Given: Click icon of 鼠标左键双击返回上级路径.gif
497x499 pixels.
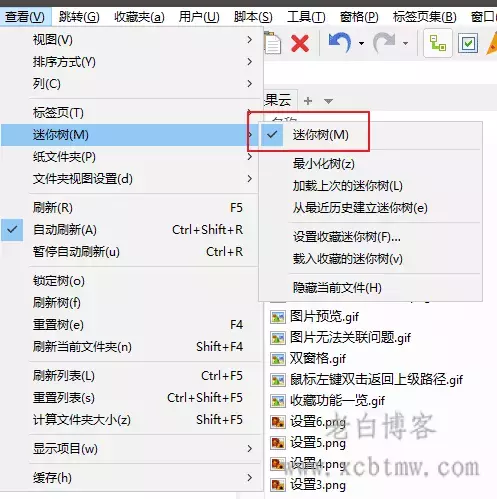Looking at the screenshot, I should 278,380.
